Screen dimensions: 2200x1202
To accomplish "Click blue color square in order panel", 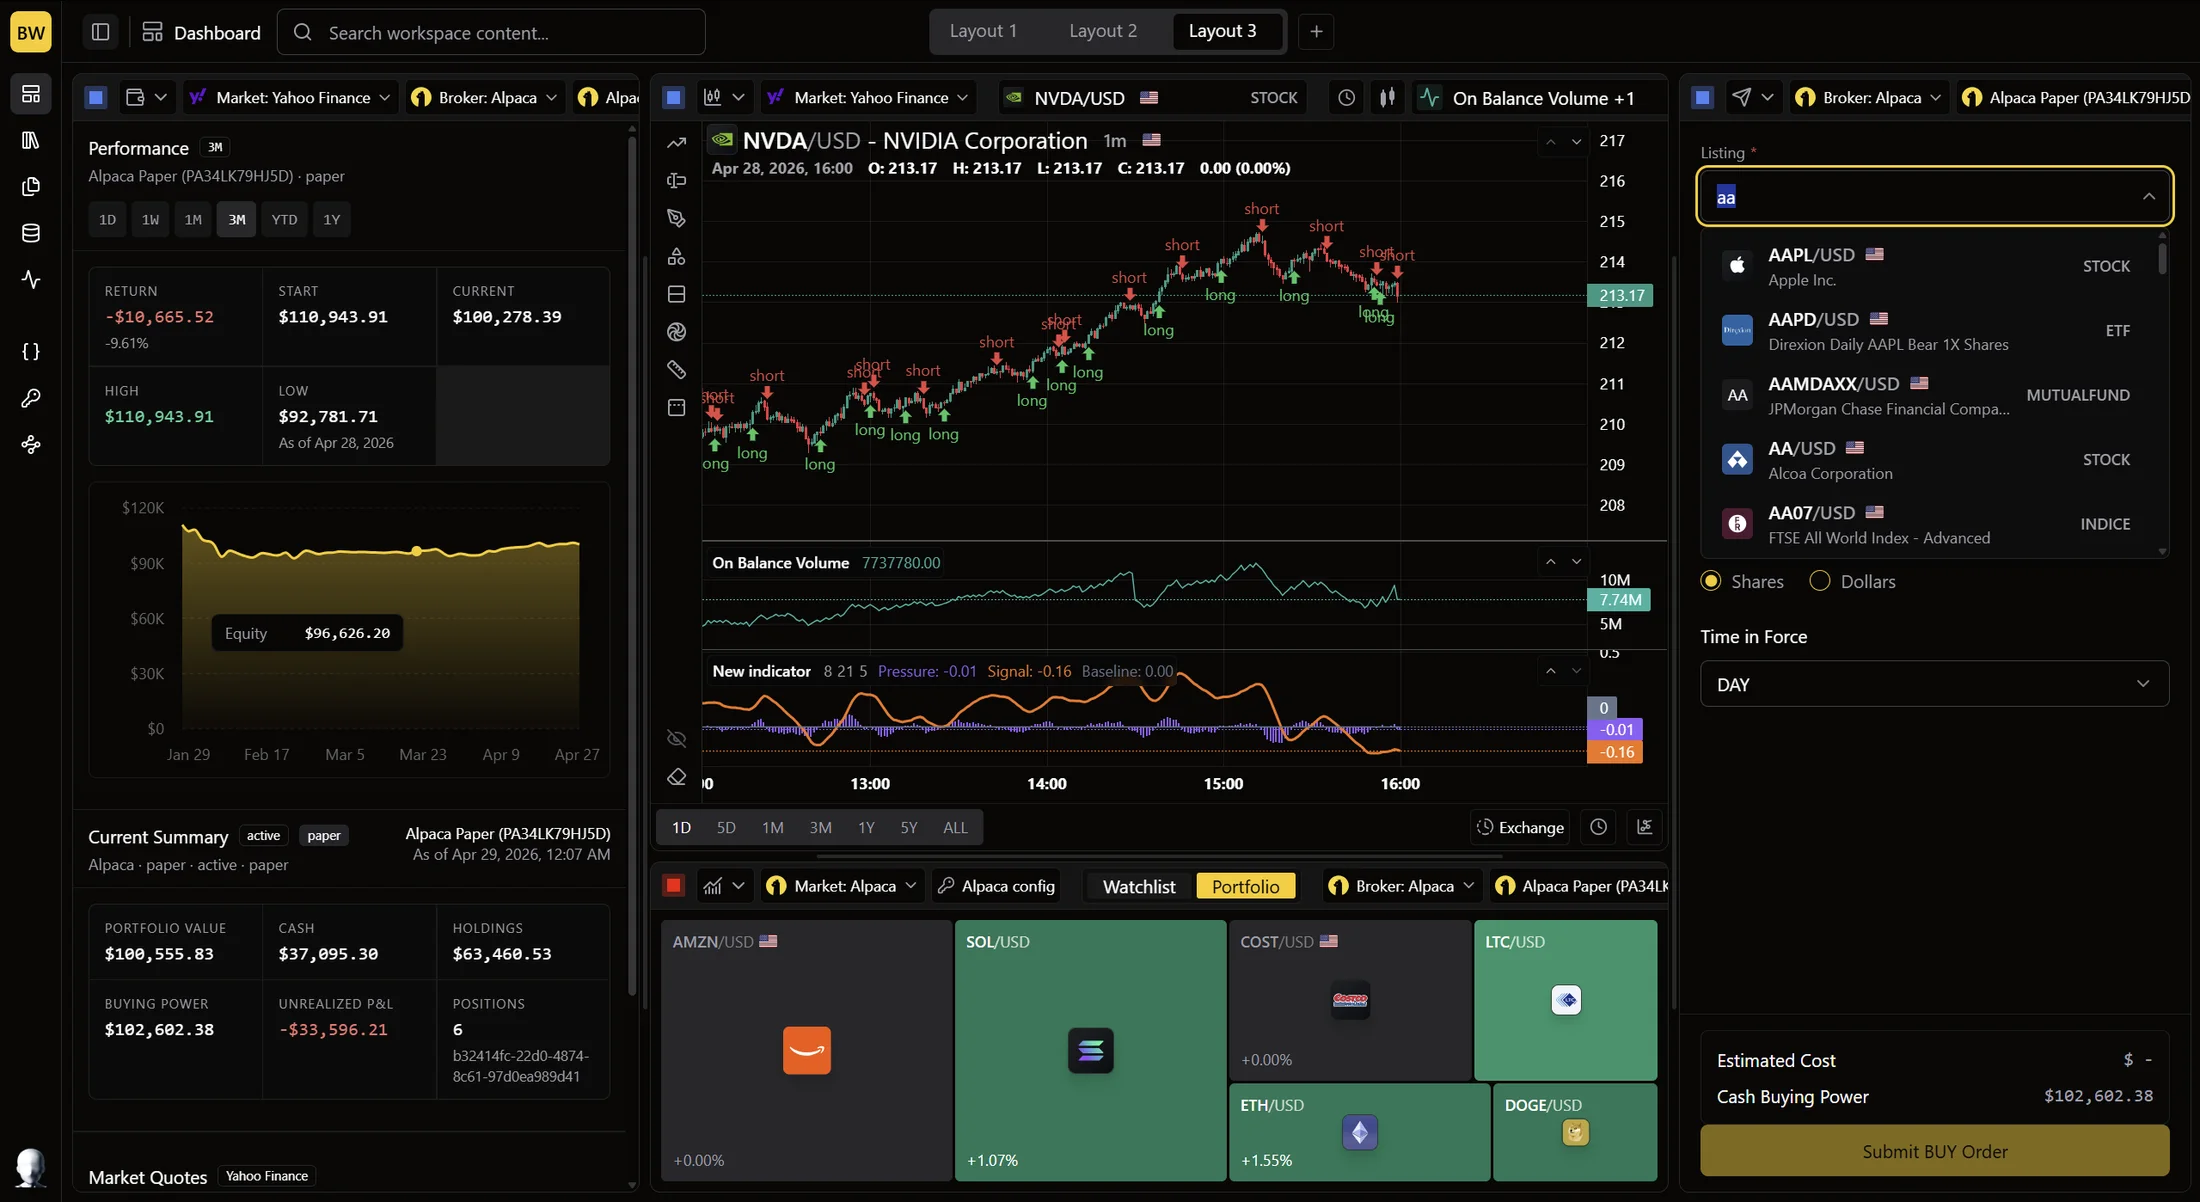I will tap(1703, 98).
